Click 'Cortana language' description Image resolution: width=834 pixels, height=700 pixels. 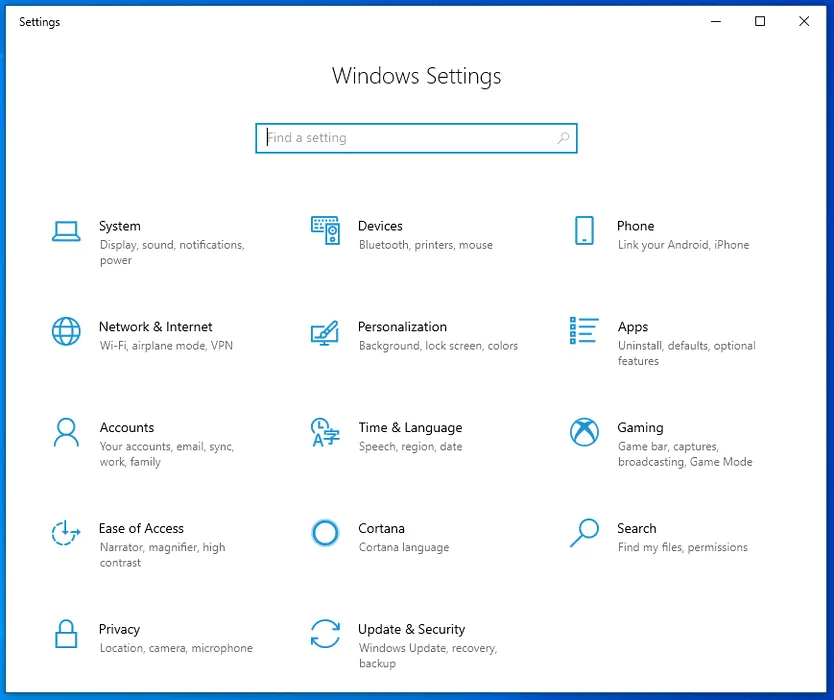(404, 547)
